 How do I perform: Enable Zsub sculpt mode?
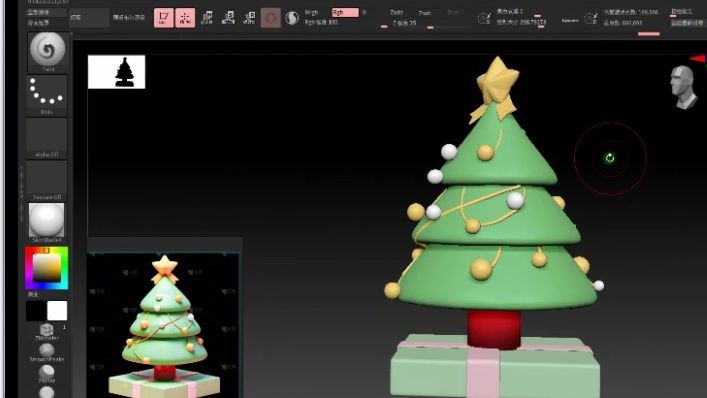pyautogui.click(x=425, y=13)
